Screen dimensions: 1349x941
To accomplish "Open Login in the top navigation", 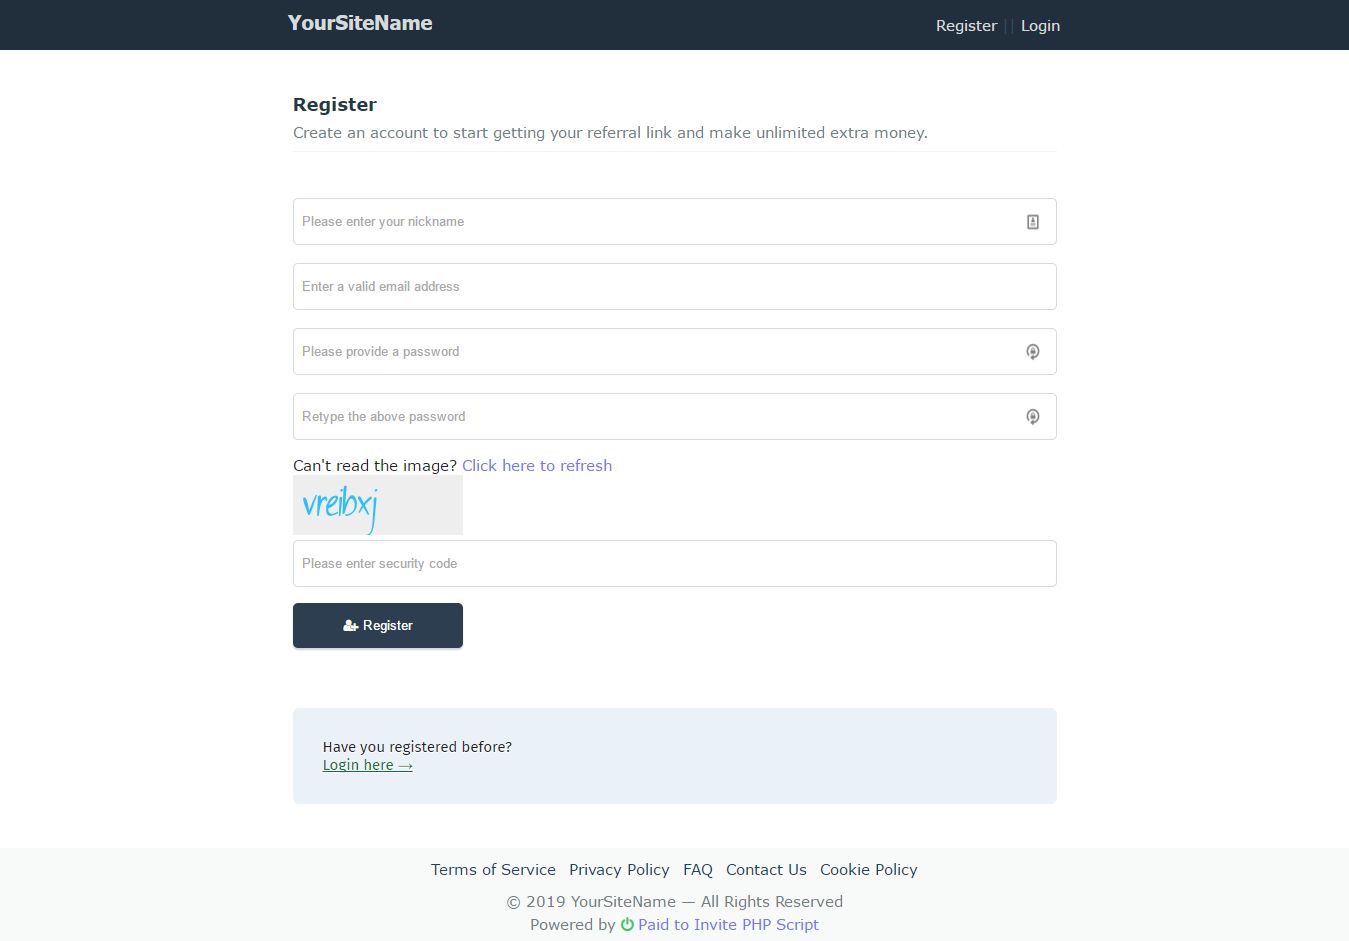I will 1040,26.
